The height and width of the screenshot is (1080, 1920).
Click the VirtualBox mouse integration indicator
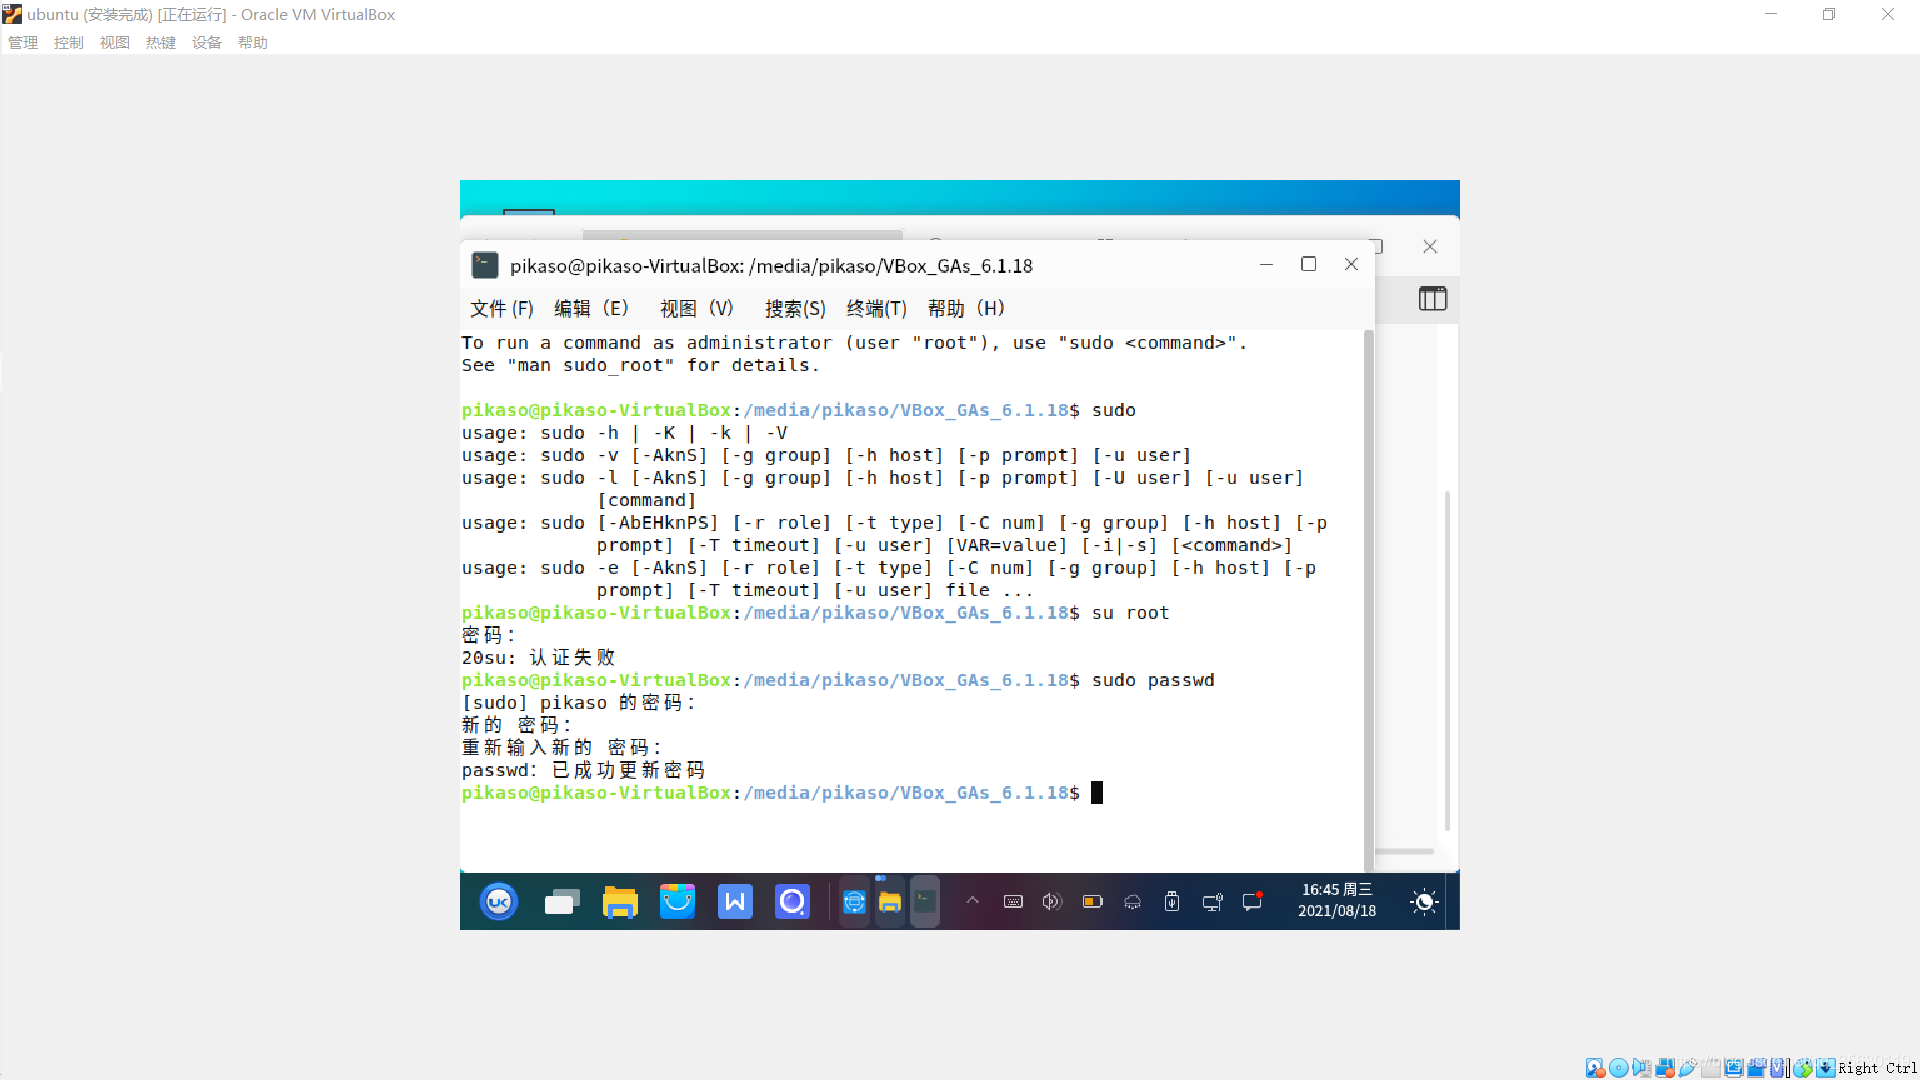pos(1802,1068)
